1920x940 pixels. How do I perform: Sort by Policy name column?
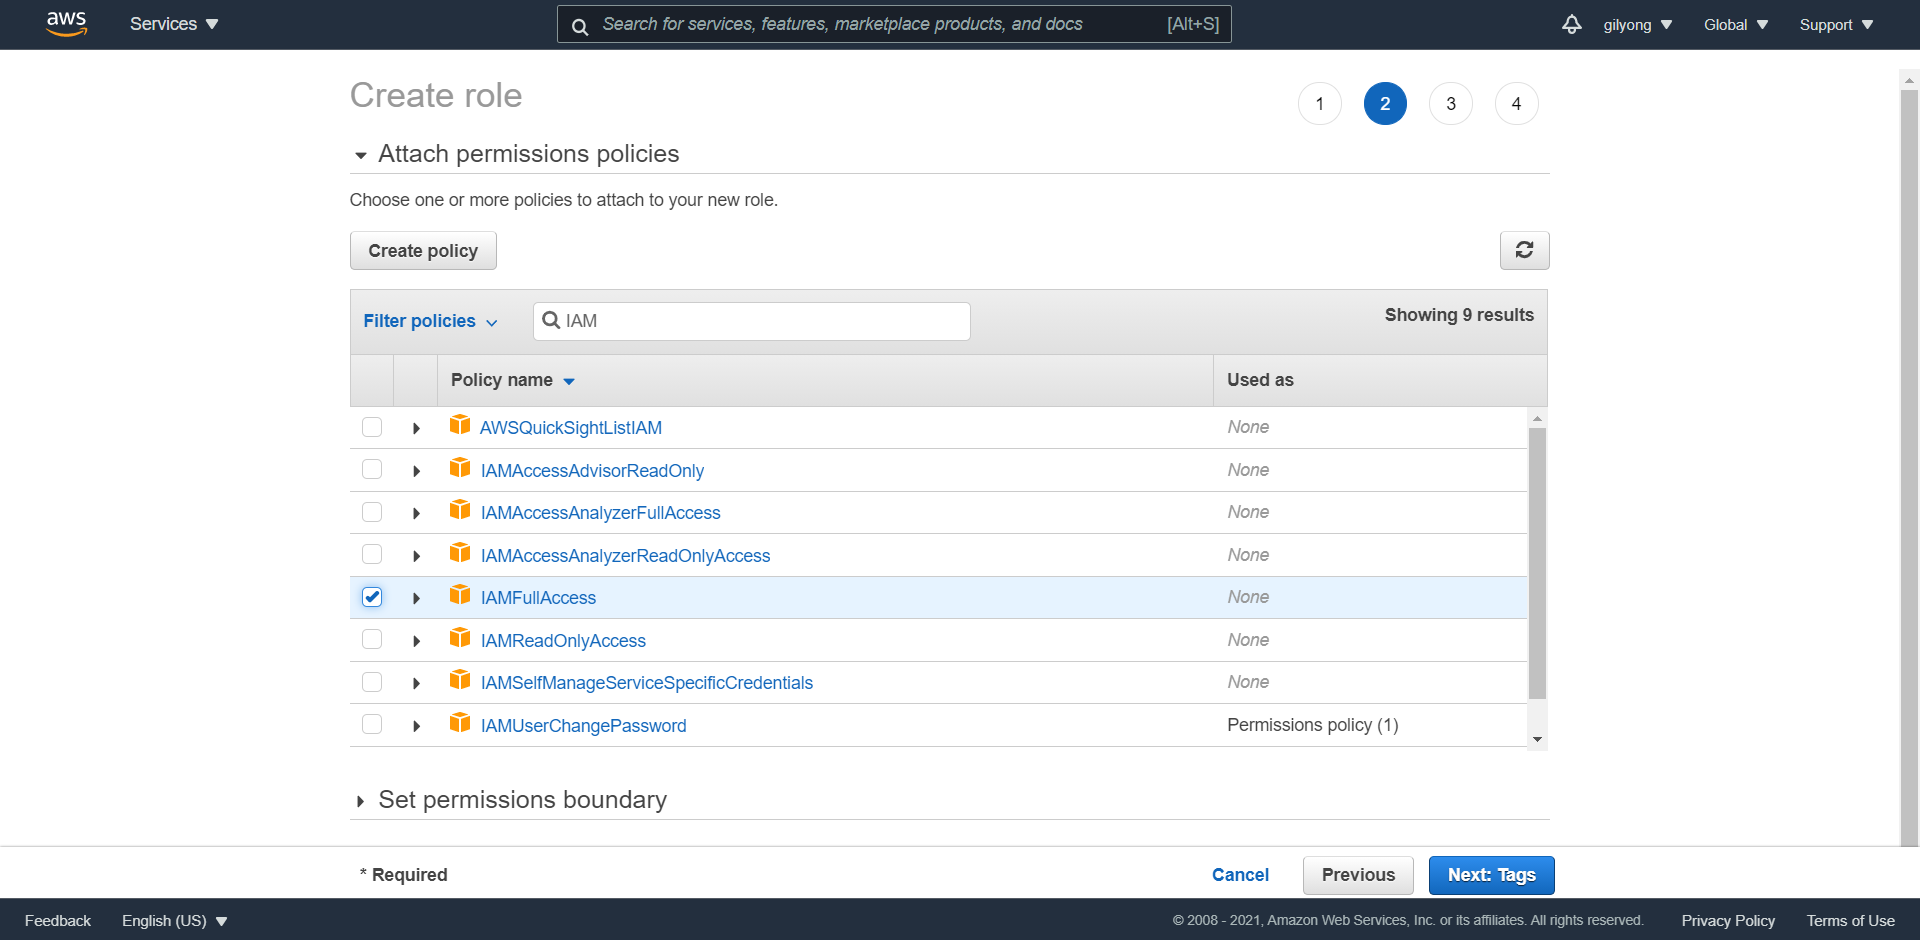click(x=512, y=380)
